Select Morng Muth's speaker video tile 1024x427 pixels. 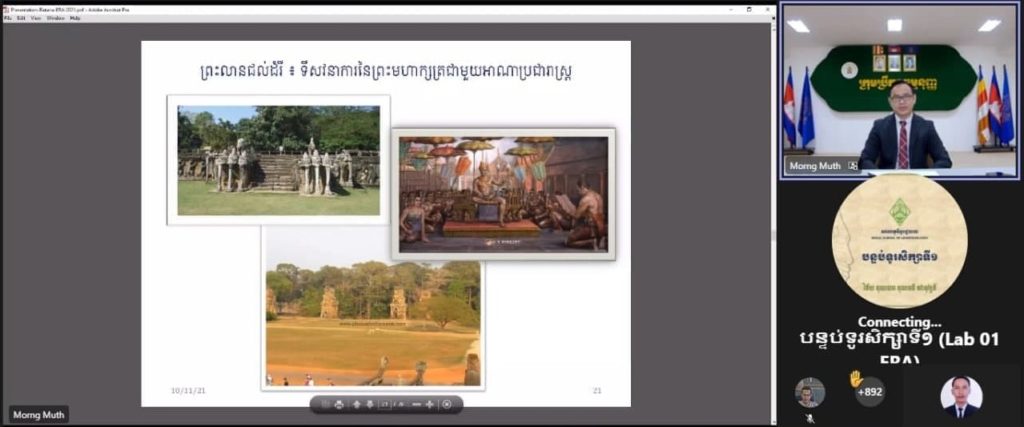pos(899,90)
